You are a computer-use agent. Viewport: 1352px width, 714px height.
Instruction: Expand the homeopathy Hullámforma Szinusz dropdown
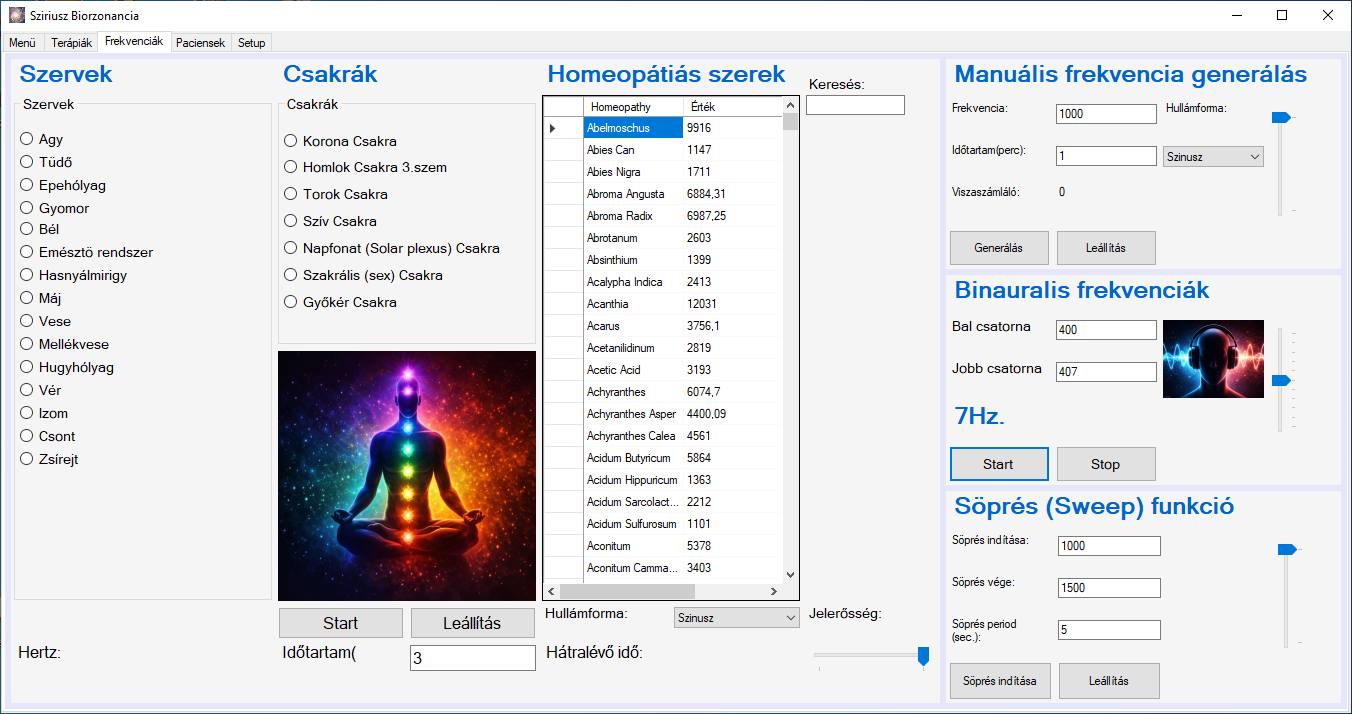click(736, 618)
